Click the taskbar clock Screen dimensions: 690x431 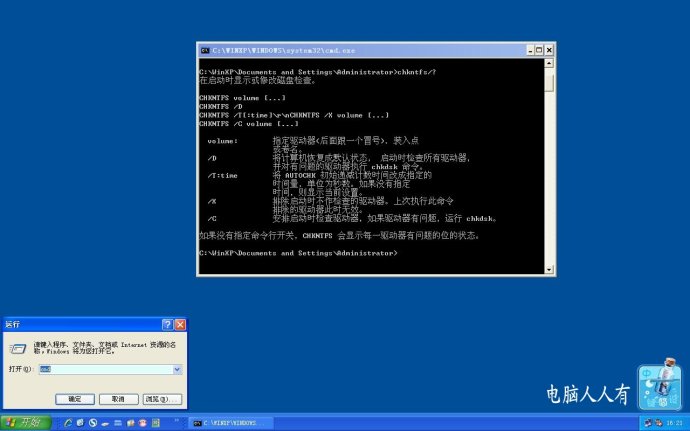674,423
